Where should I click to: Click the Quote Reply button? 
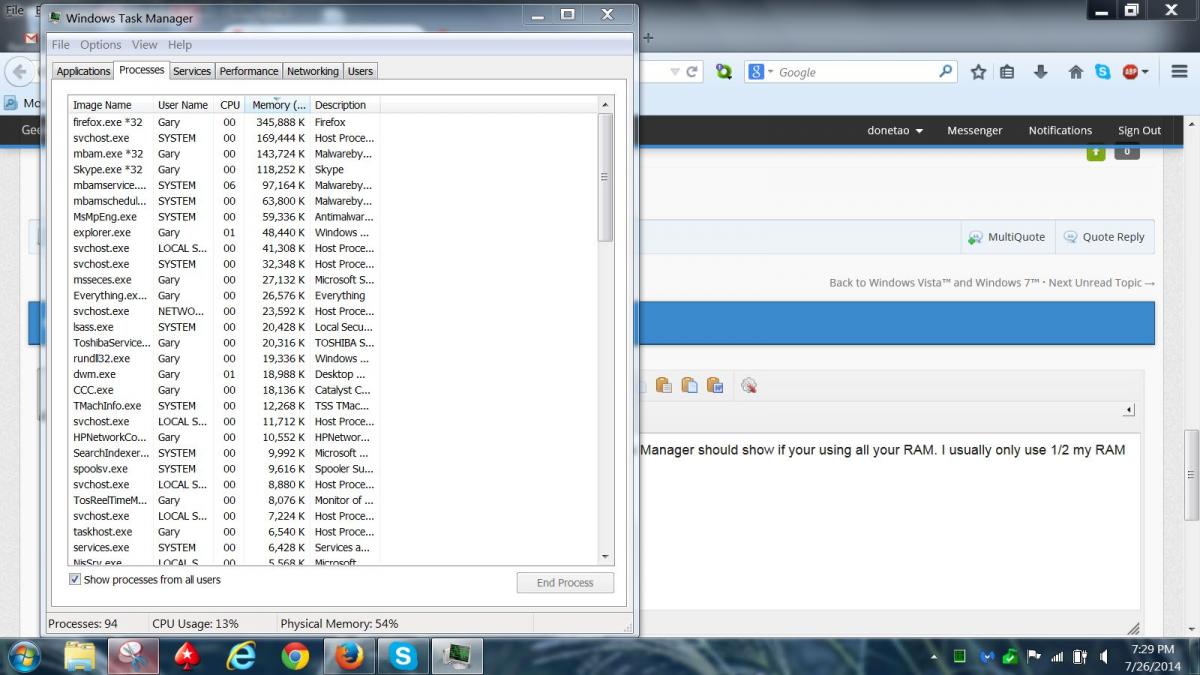[1104, 237]
